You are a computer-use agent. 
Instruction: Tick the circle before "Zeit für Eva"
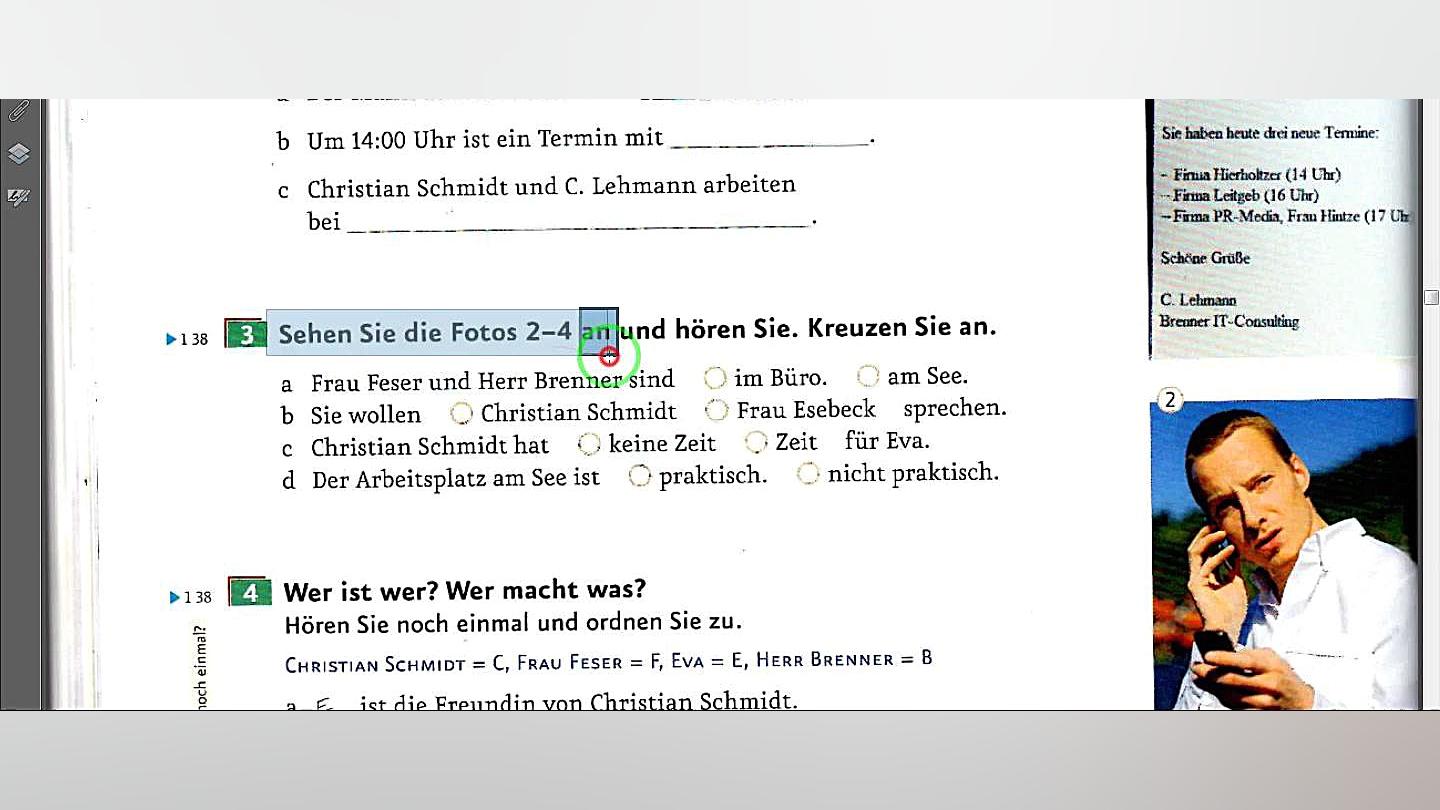[757, 441]
